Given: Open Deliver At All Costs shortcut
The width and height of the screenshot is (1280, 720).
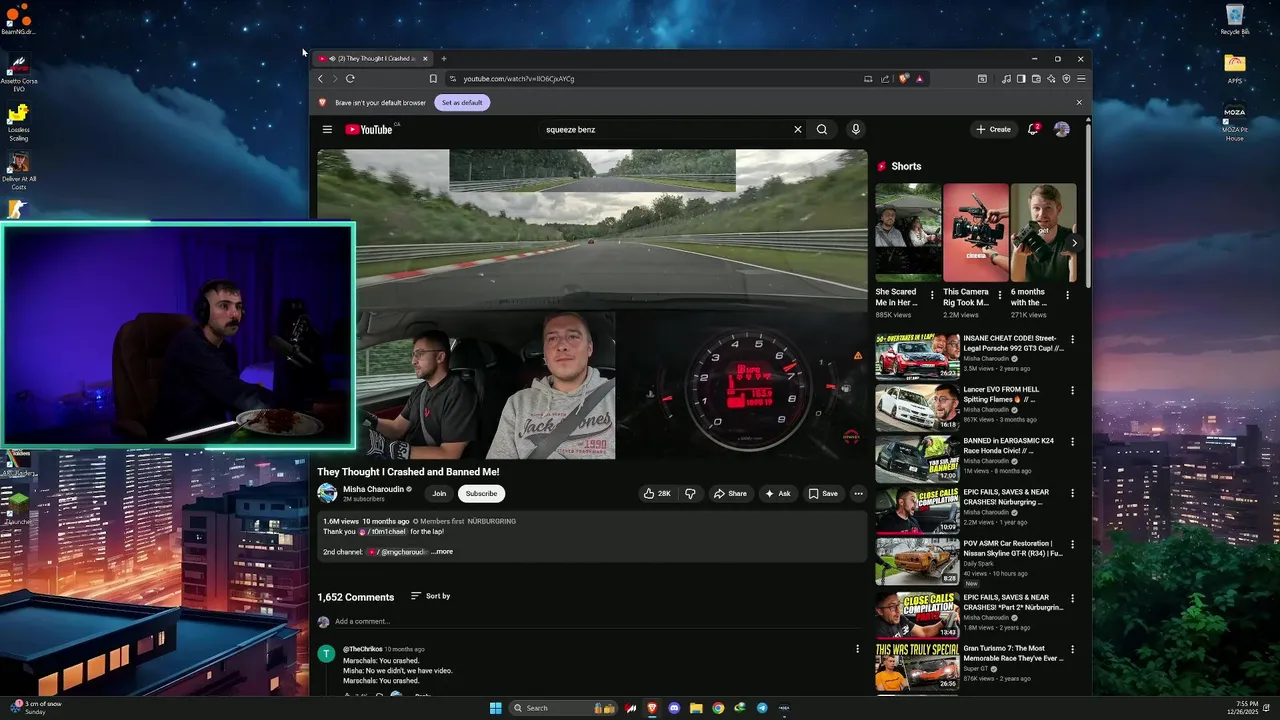Looking at the screenshot, I should [x=18, y=171].
